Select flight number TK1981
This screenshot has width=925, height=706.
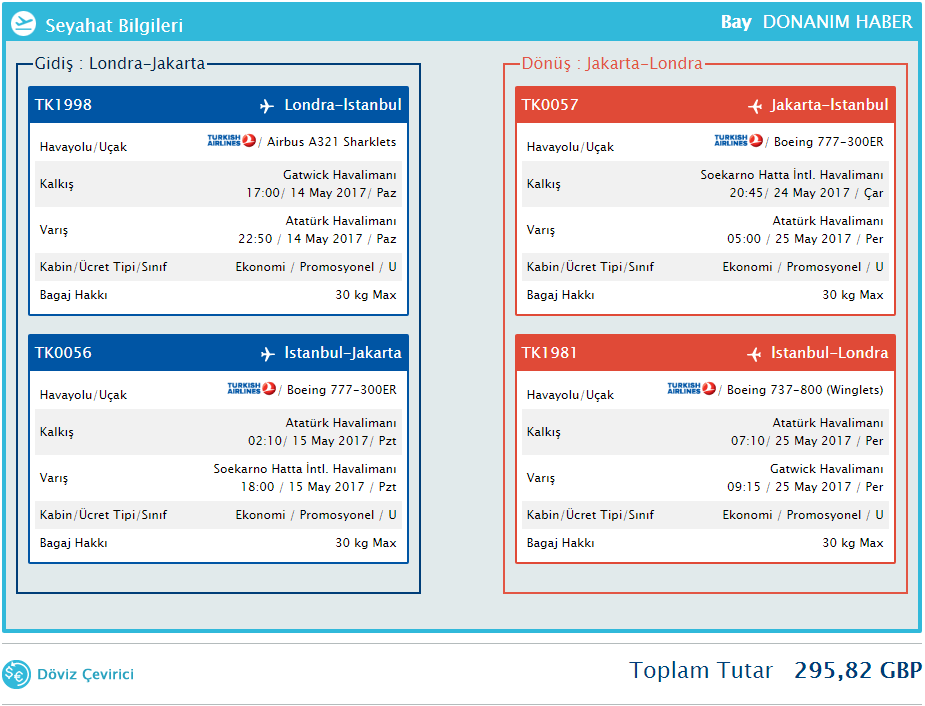549,353
